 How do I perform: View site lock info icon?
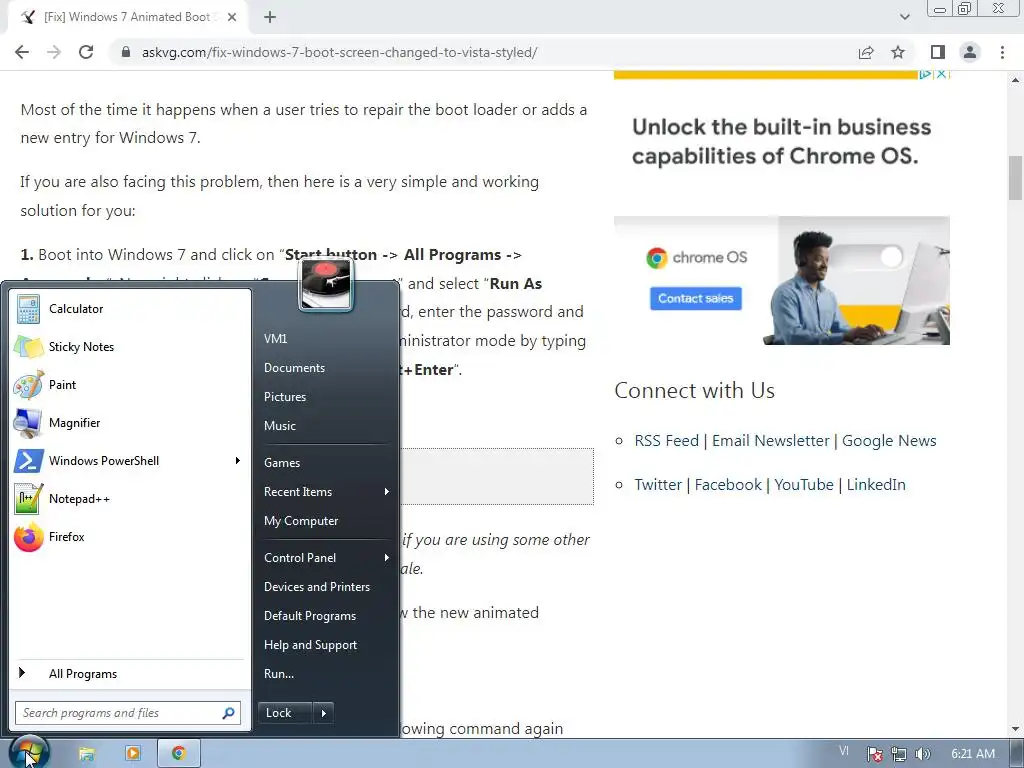pos(126,52)
